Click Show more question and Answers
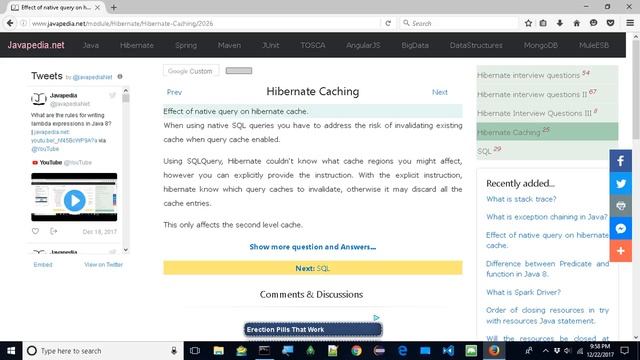640x360 pixels. 313,247
